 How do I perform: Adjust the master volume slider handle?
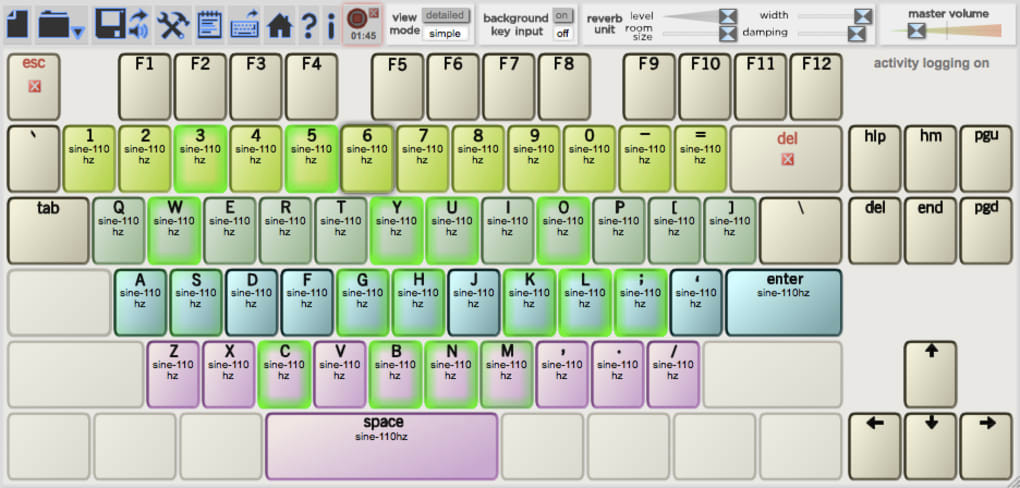pos(917,30)
